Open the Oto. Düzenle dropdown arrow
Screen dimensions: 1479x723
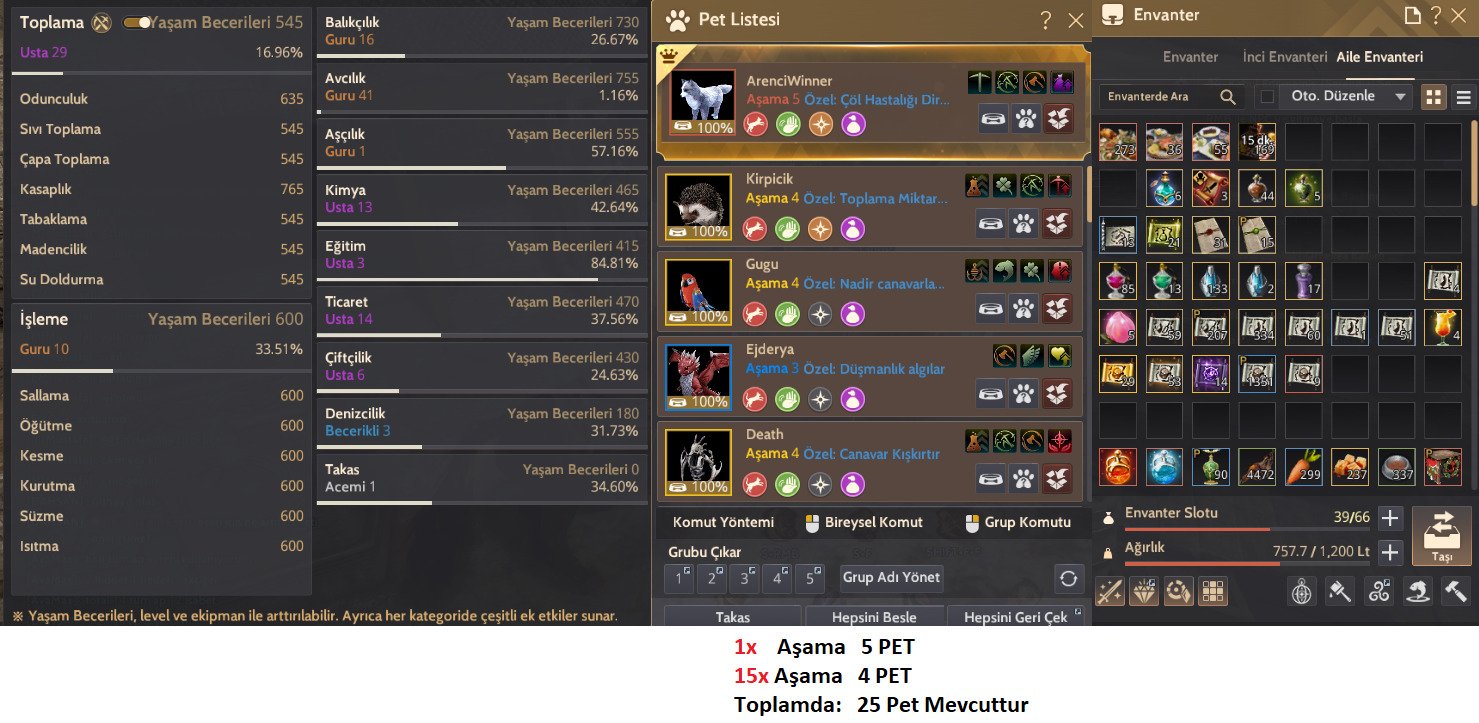1400,97
